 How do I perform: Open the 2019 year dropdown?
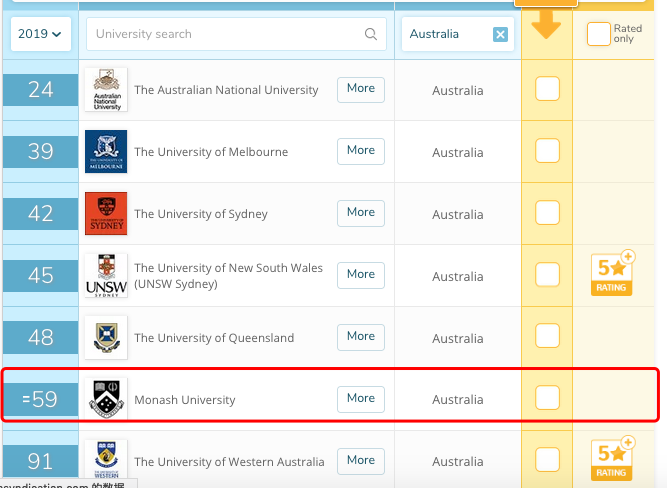click(x=40, y=34)
